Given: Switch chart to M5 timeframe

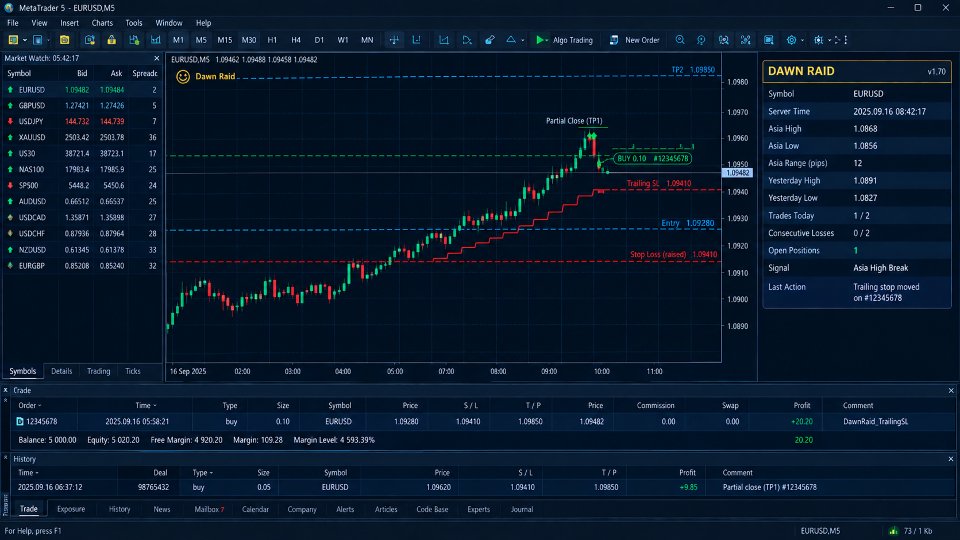Looking at the screenshot, I should pyautogui.click(x=201, y=40).
